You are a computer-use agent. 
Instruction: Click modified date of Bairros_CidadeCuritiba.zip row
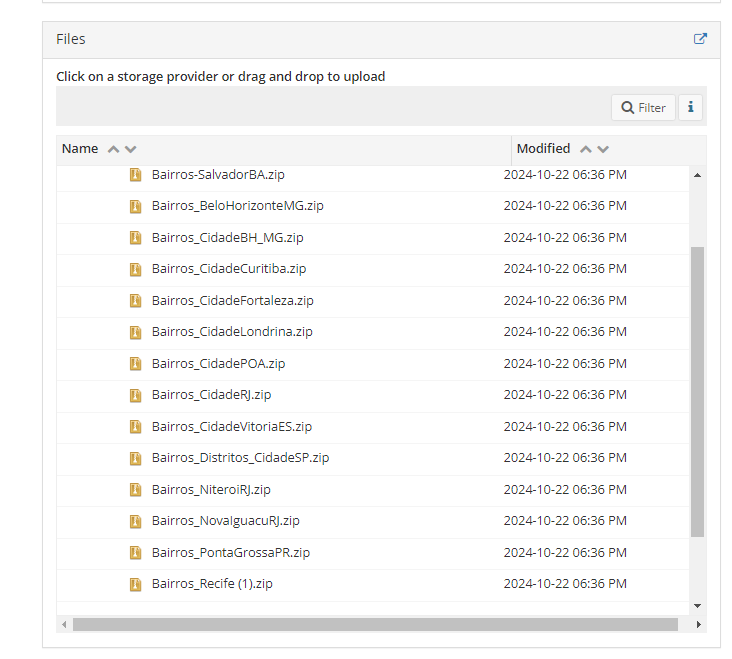(565, 269)
